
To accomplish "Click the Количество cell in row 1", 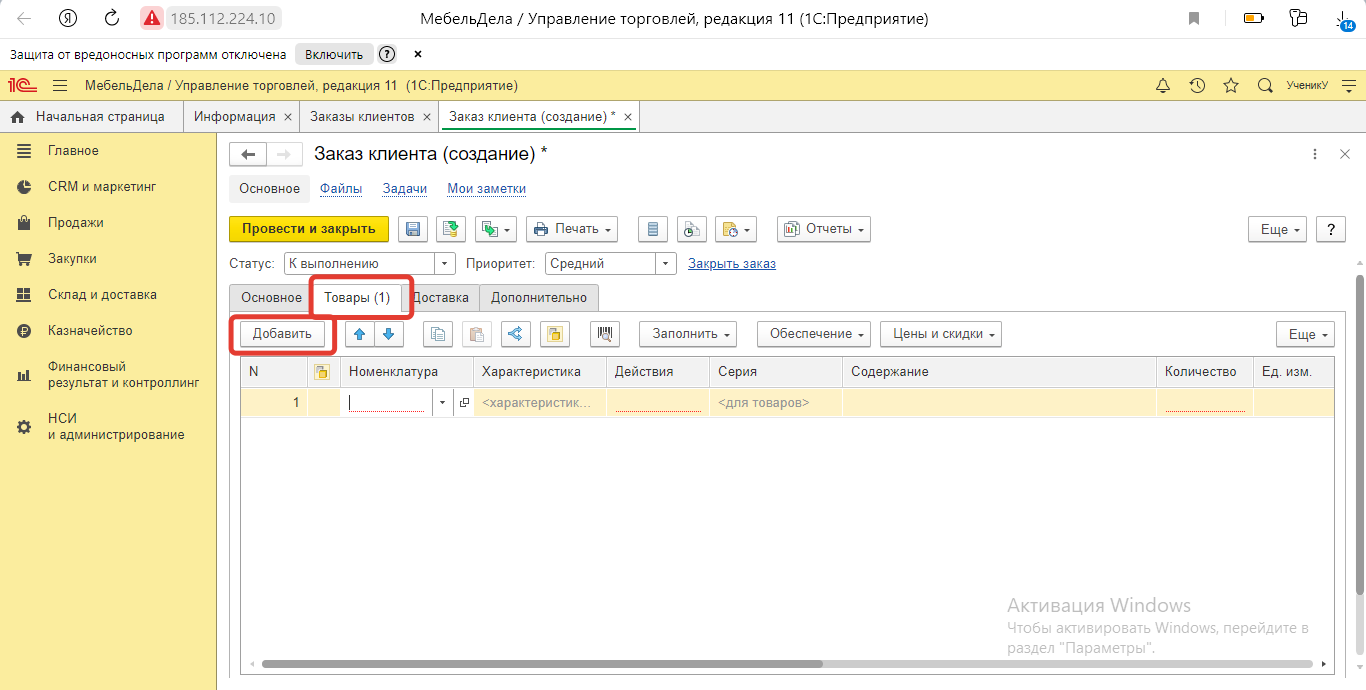I will pos(1204,403).
